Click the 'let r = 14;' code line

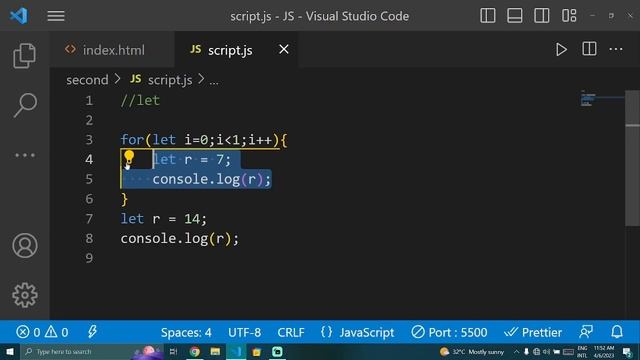[164, 219]
